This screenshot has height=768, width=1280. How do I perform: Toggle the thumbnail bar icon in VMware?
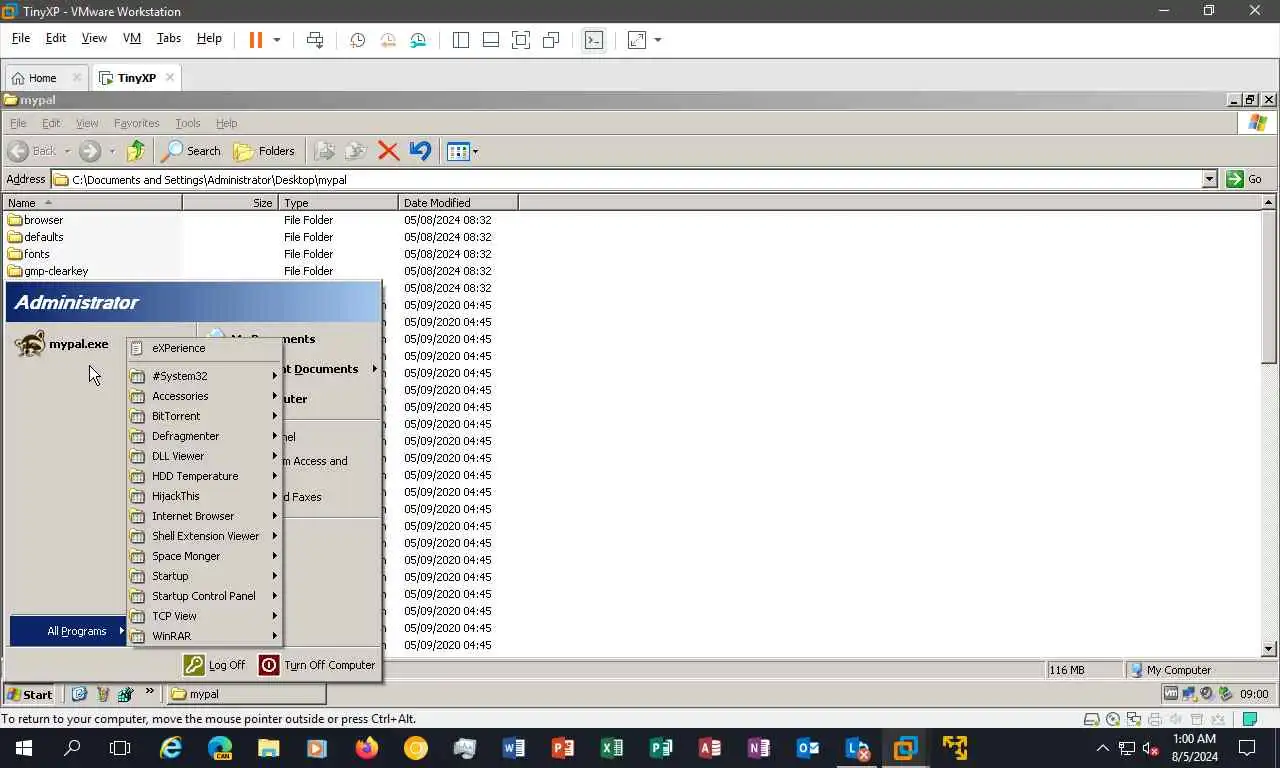[491, 40]
